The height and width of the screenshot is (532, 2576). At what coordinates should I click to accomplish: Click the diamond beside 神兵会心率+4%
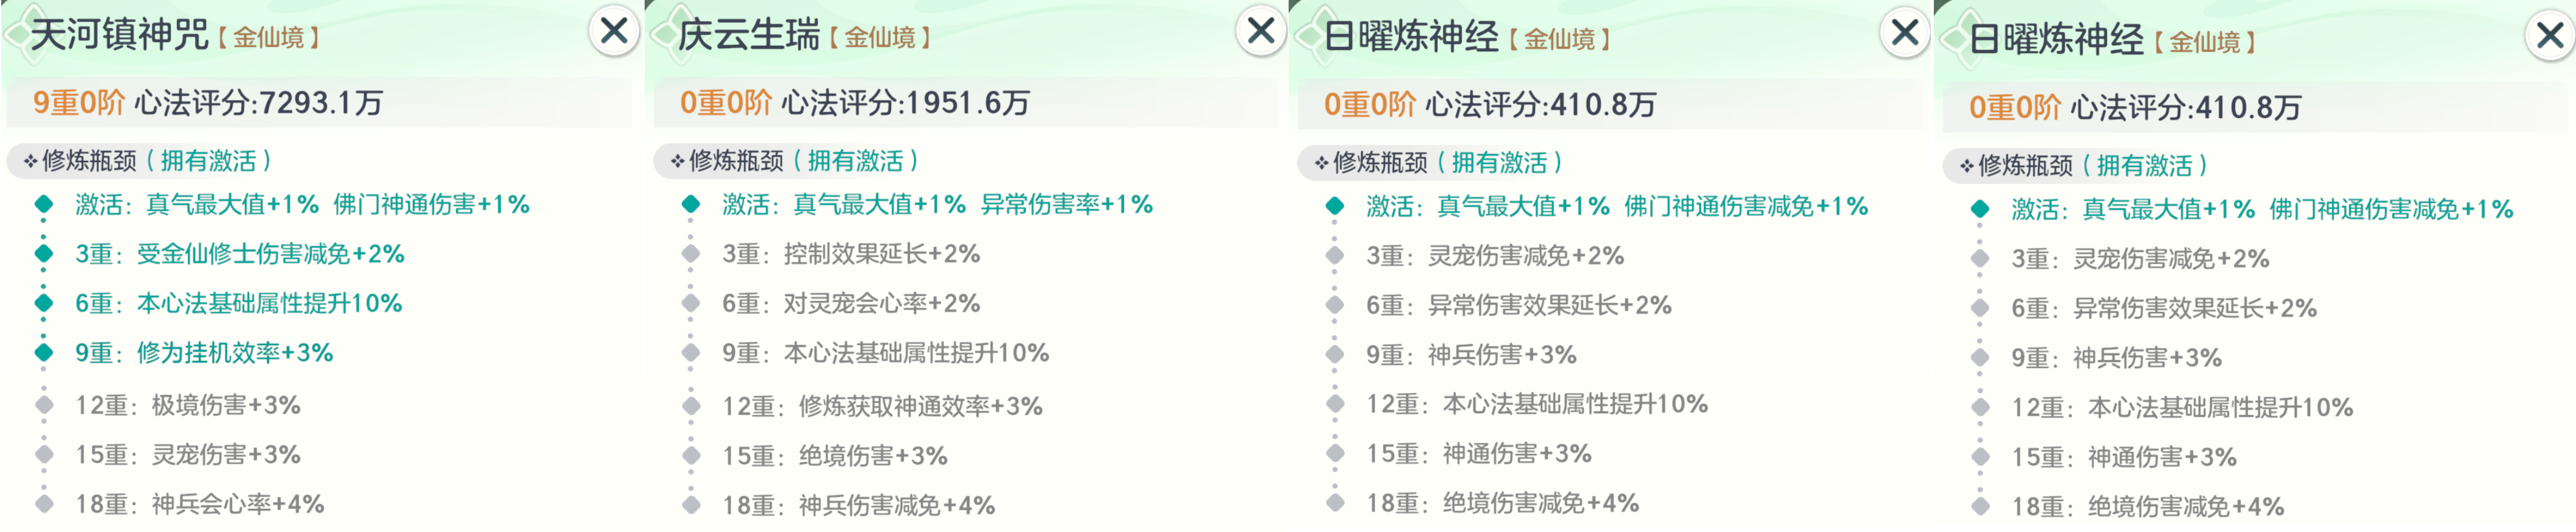pos(44,504)
